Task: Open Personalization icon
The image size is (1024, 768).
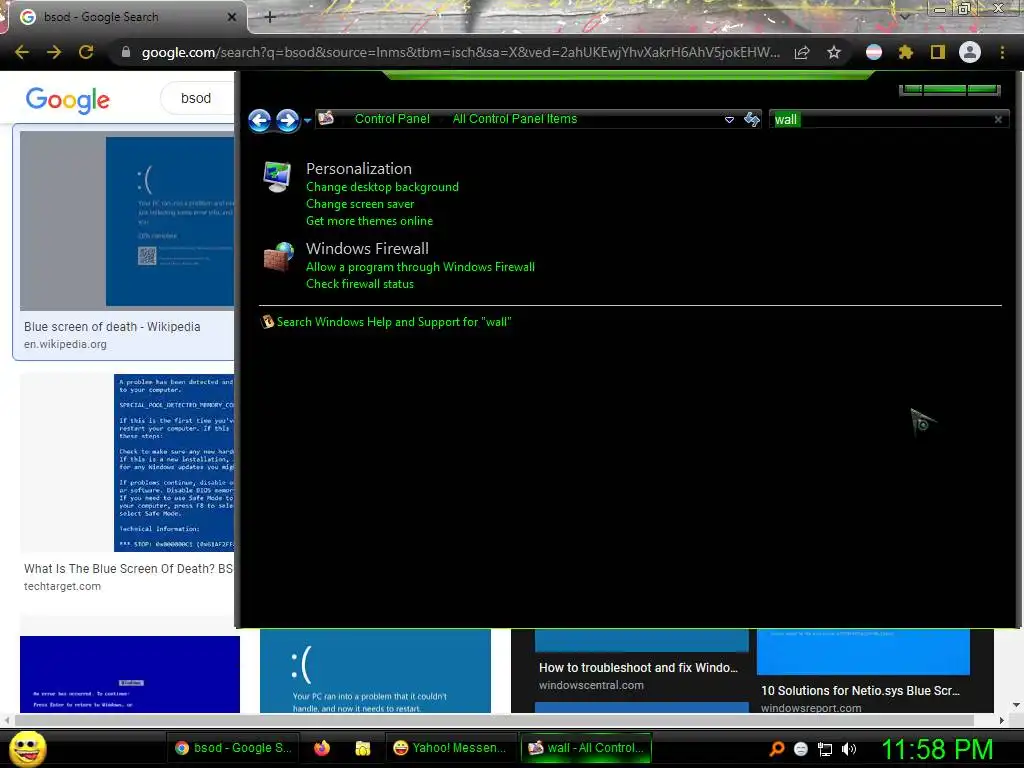Action: coord(278,177)
